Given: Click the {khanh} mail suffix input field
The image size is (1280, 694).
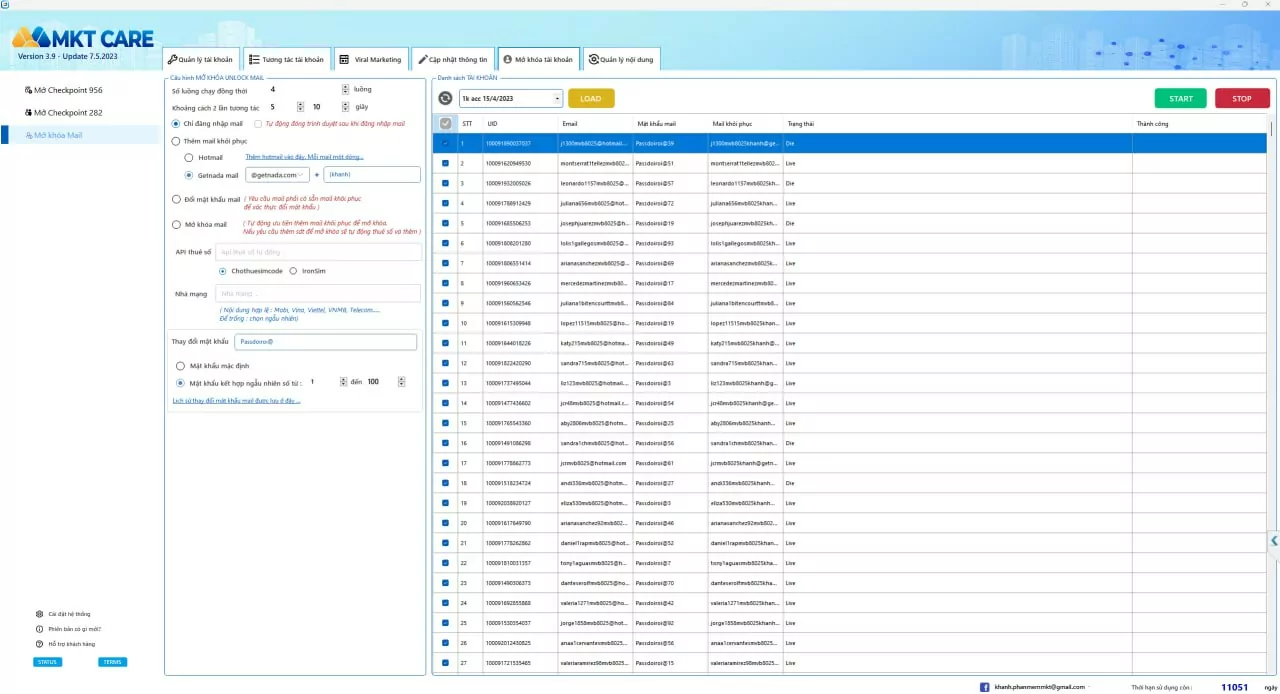Looking at the screenshot, I should (372, 175).
